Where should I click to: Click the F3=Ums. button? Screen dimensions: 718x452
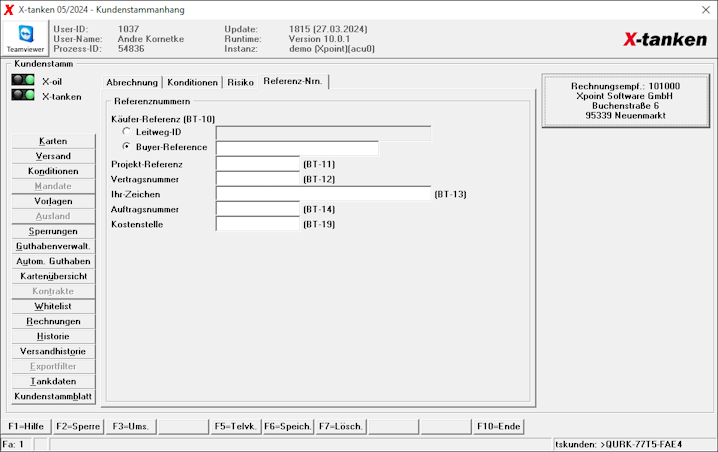pos(131,426)
